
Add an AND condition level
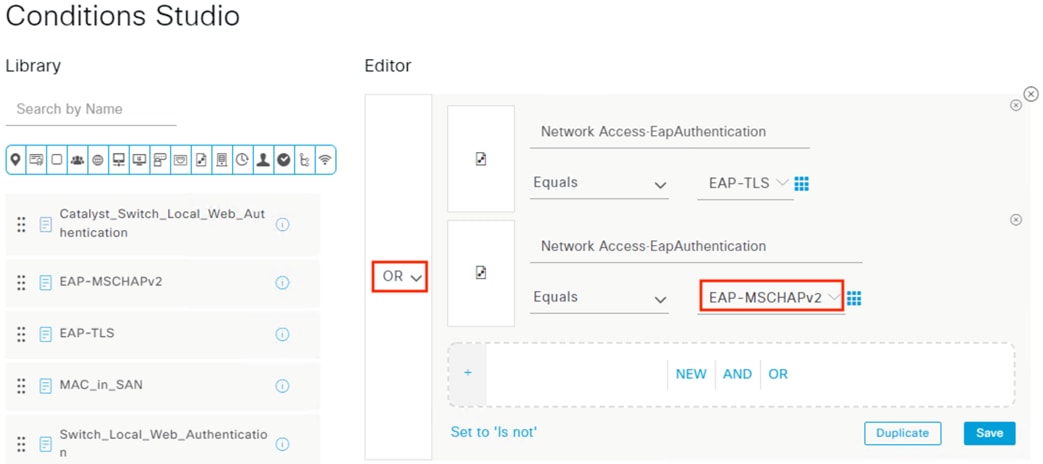tap(737, 374)
